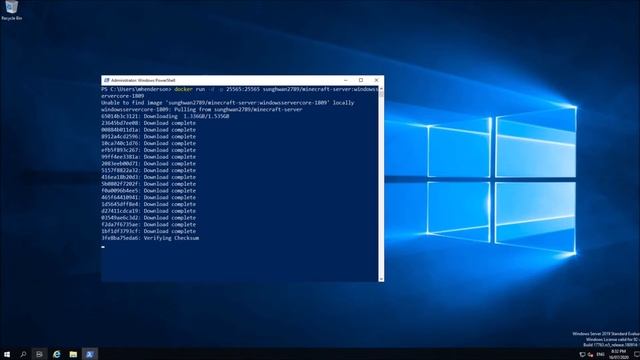This screenshot has width=640, height=360.
Task: Open the Action Center notifications icon
Action: (636, 354)
